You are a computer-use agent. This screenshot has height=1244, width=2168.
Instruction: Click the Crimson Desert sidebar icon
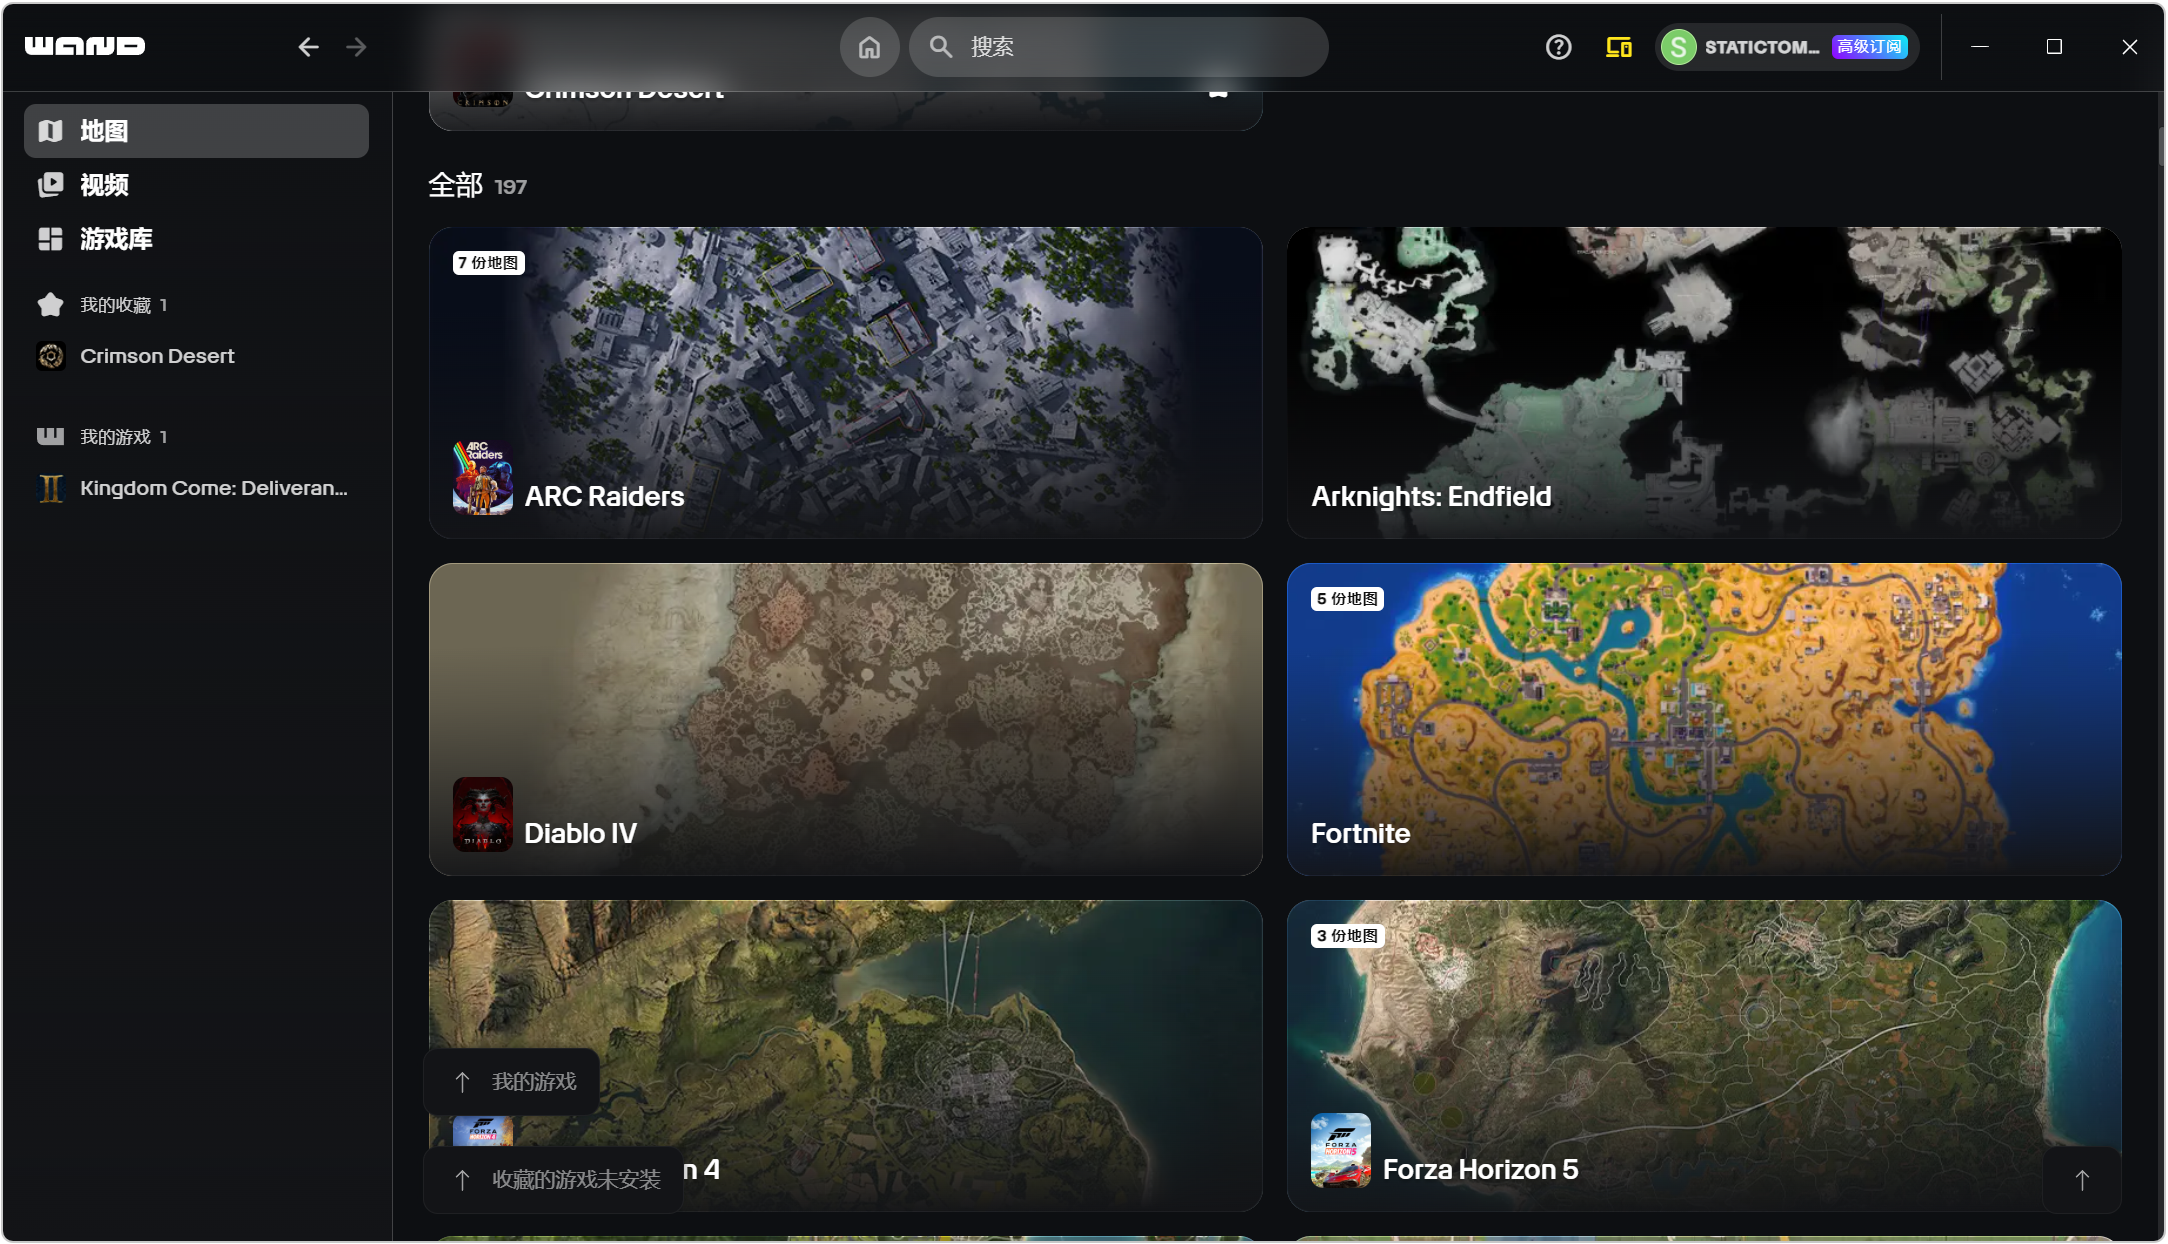click(50, 356)
